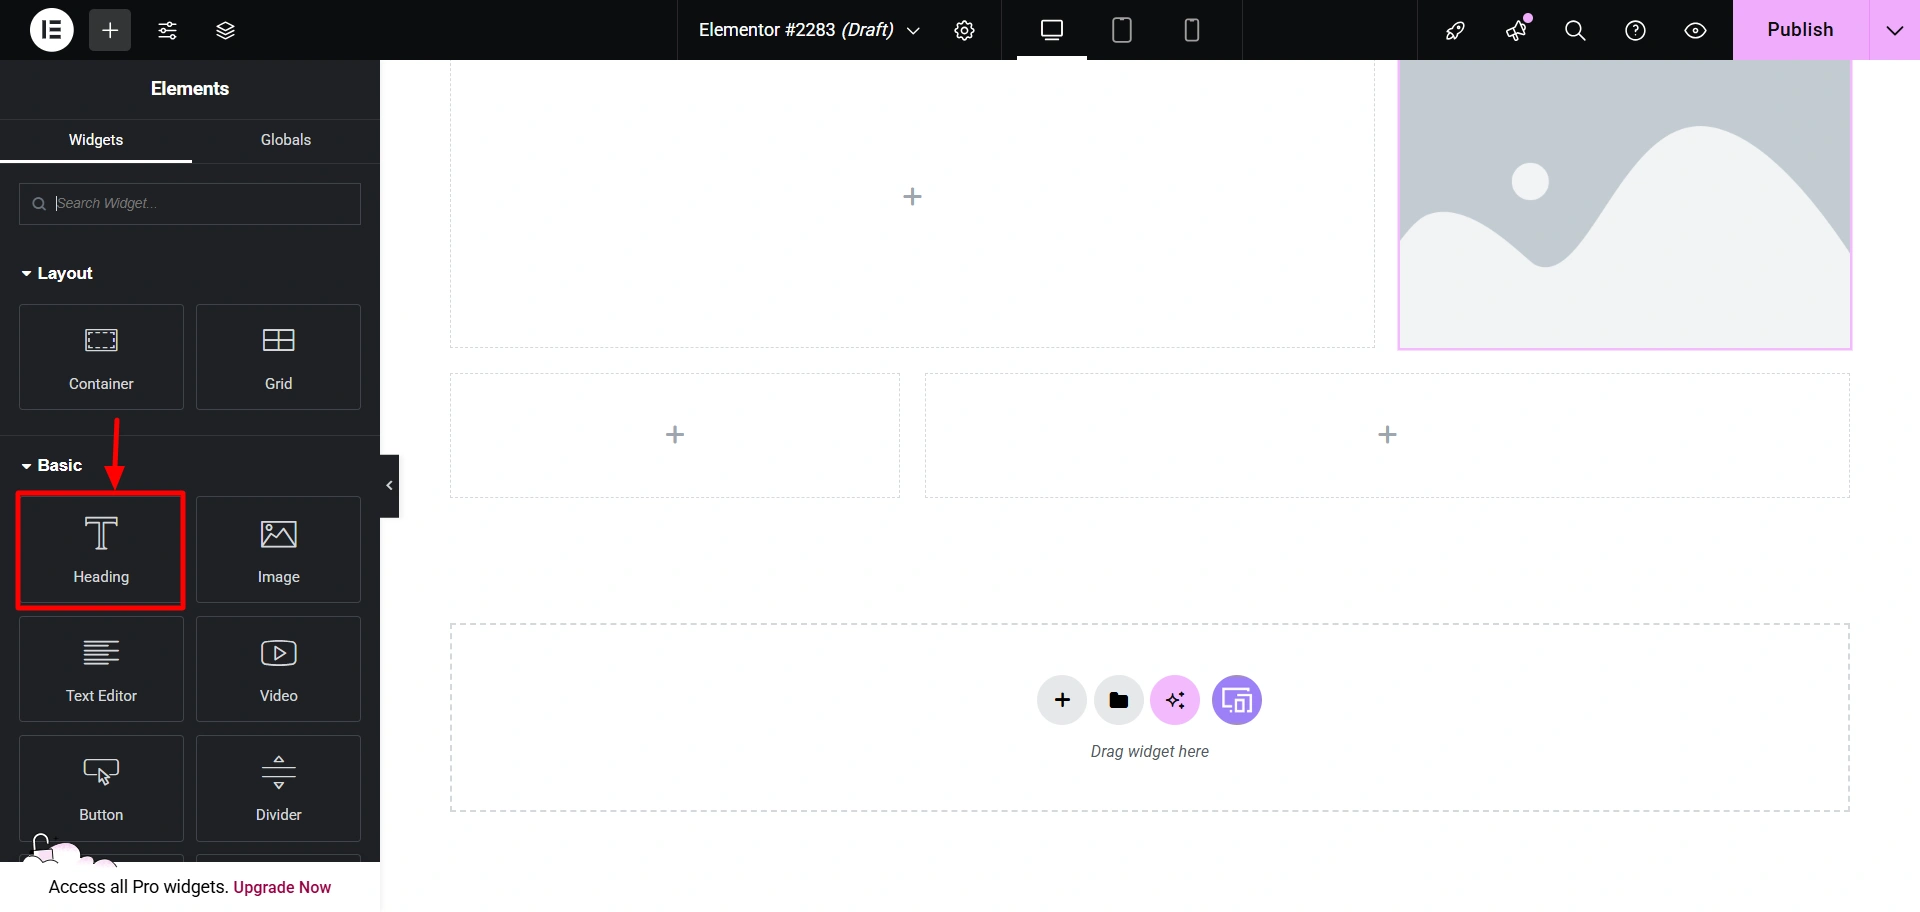Select the Container widget
Screen dimensions: 1920x912
101,357
